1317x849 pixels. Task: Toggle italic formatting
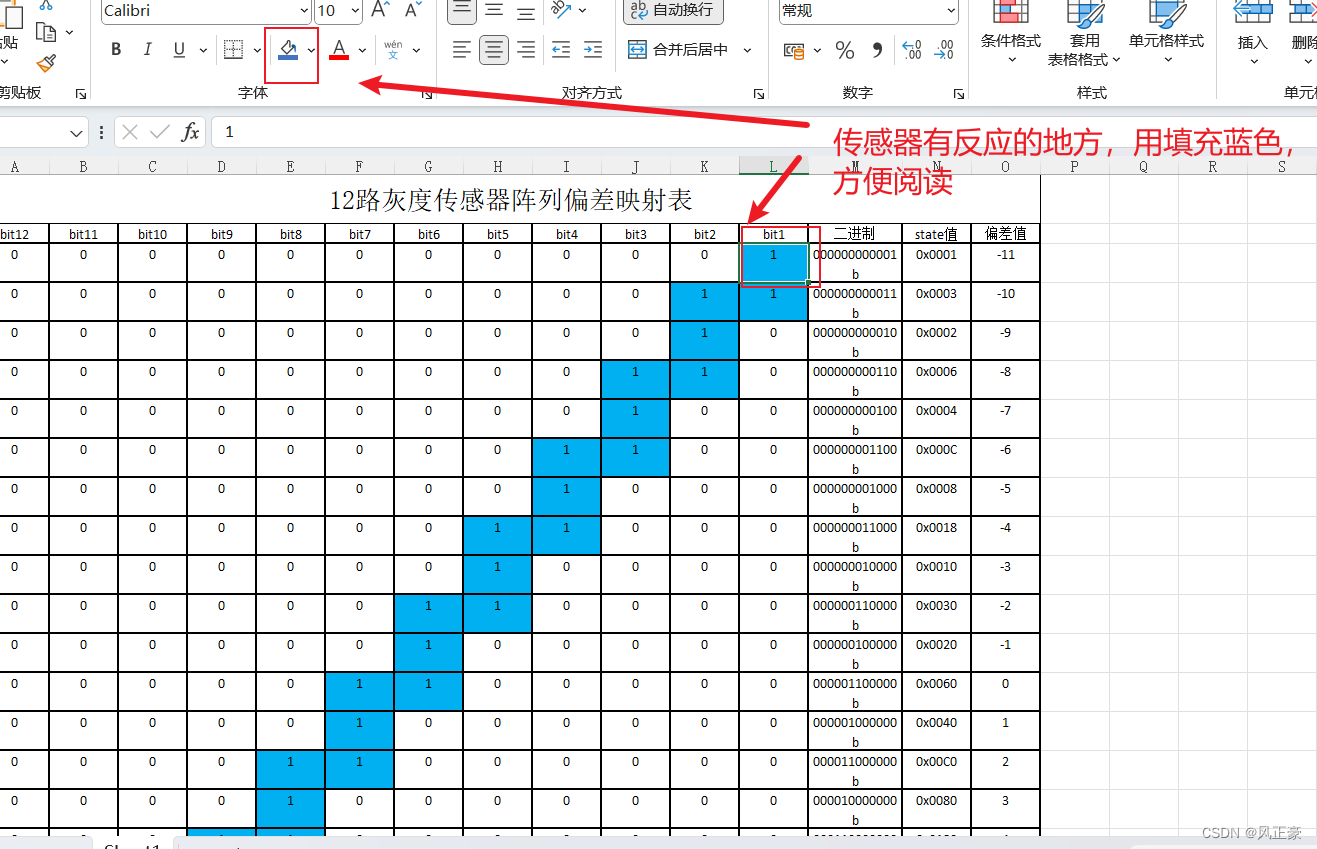[x=148, y=50]
